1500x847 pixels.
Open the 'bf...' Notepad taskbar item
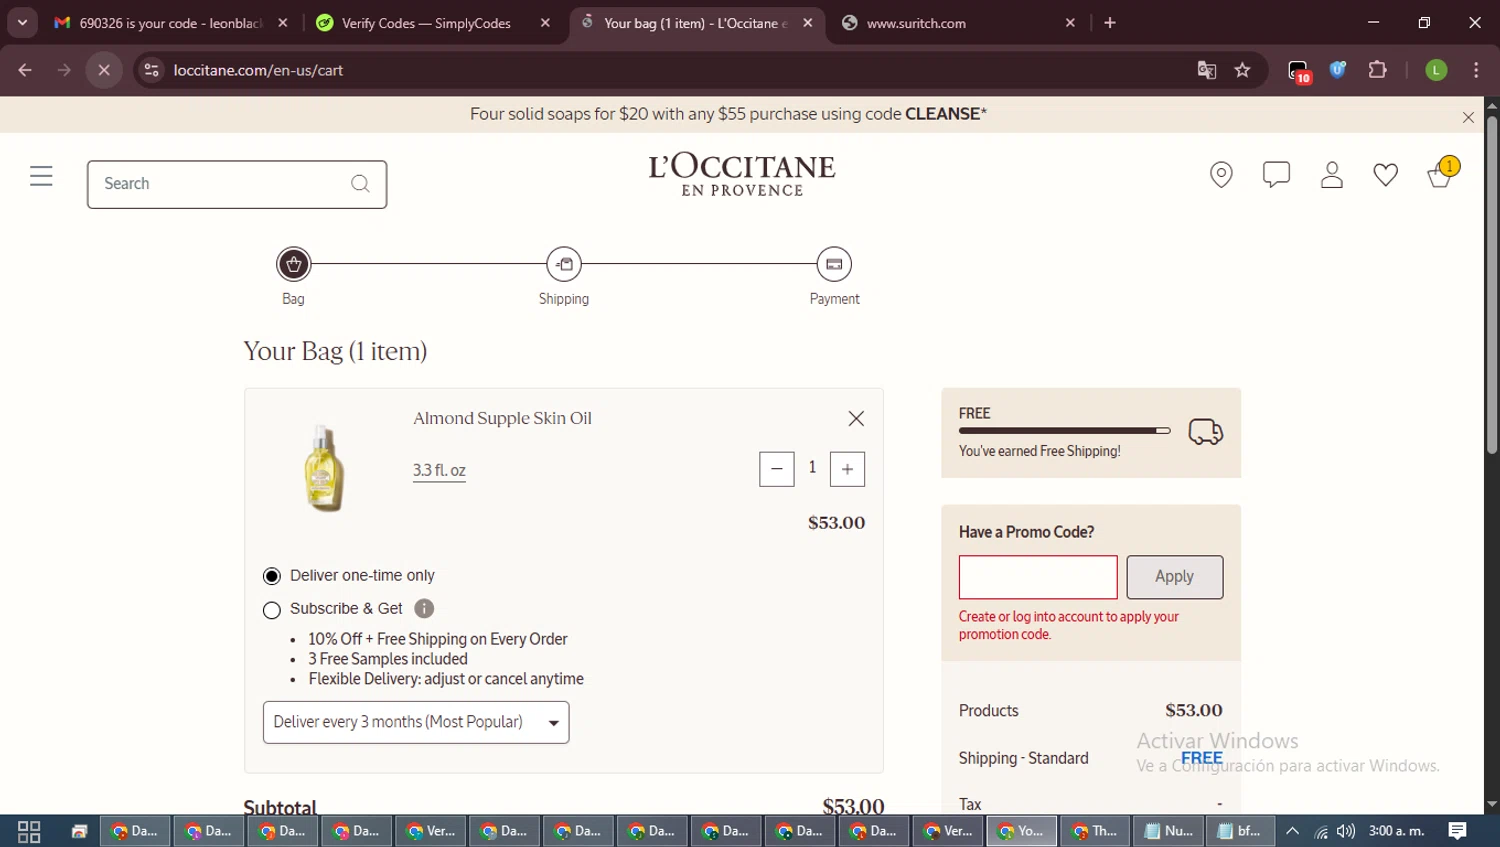pos(1240,832)
